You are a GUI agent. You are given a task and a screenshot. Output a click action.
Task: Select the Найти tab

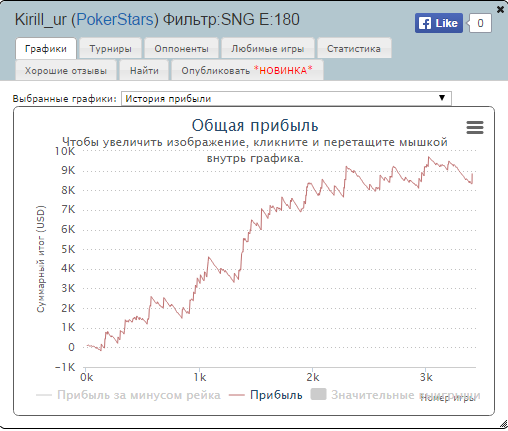(144, 70)
